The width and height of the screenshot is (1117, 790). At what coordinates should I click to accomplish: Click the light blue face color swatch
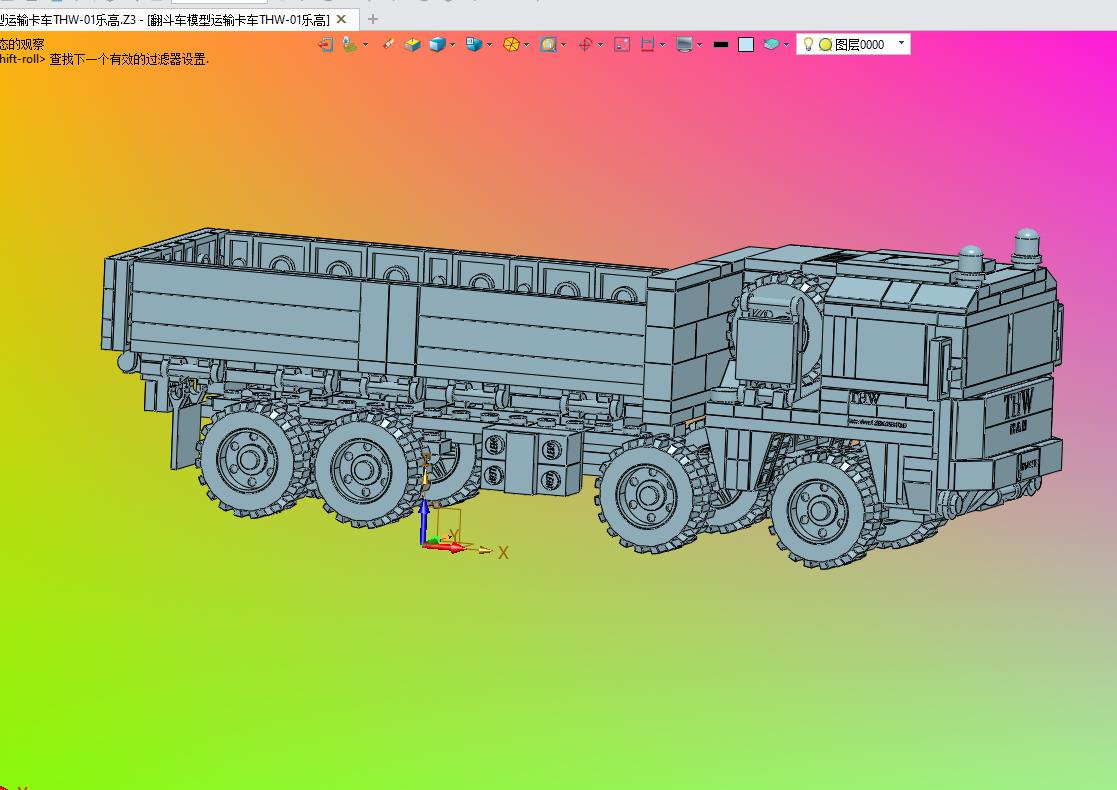(x=746, y=45)
